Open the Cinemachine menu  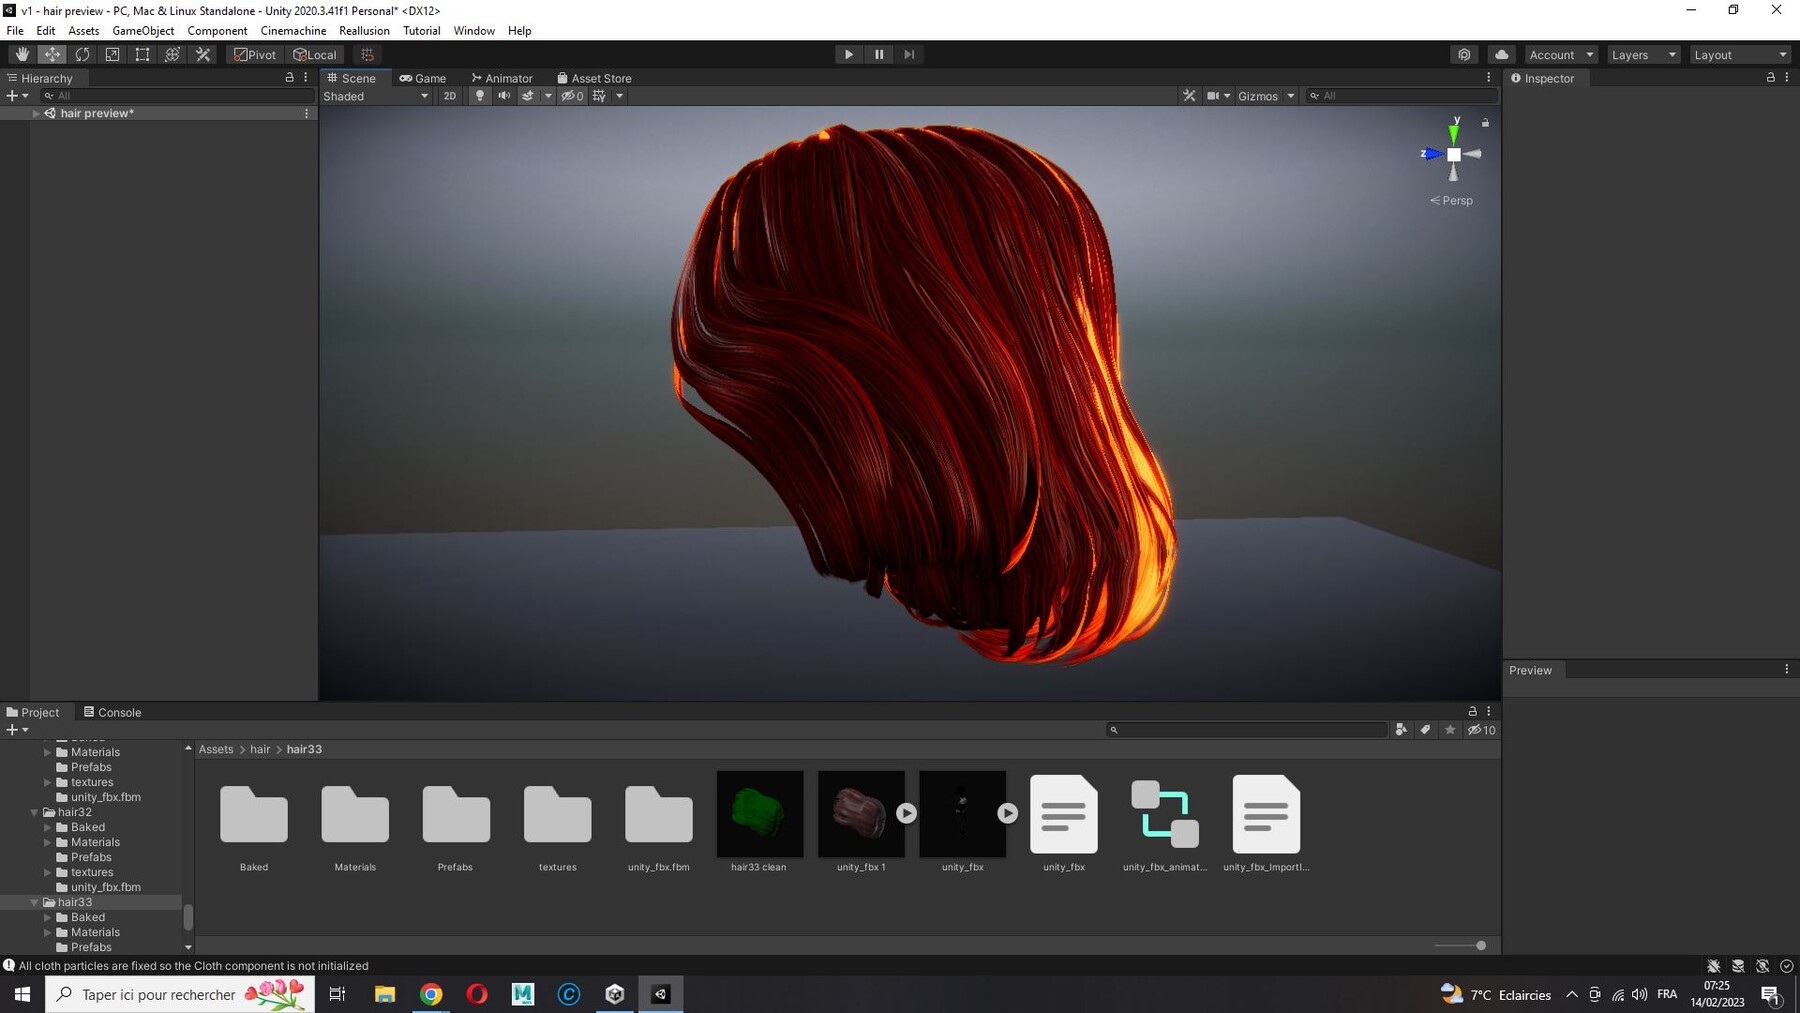[x=293, y=31]
